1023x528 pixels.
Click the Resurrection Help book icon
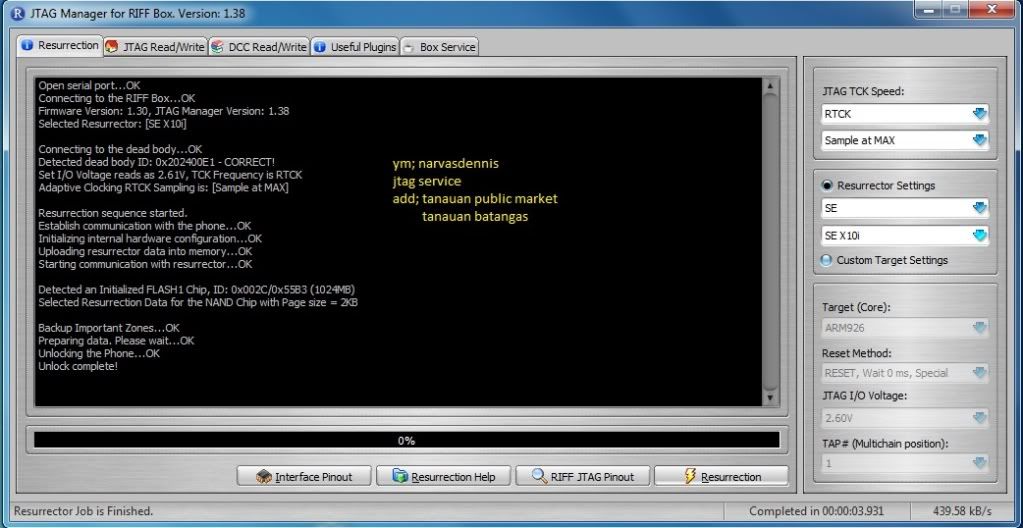tap(400, 476)
